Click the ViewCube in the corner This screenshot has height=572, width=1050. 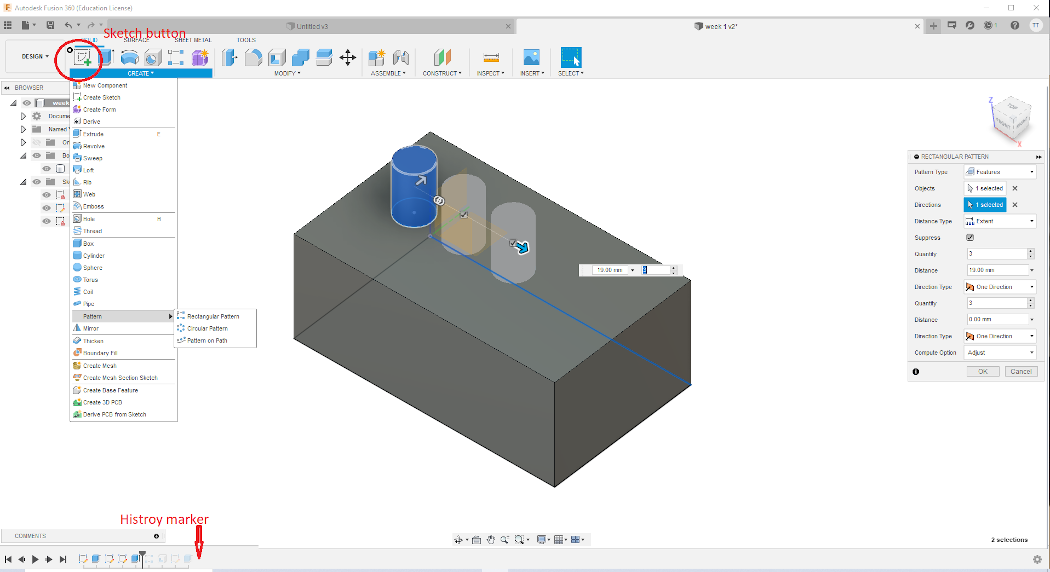pos(1010,119)
